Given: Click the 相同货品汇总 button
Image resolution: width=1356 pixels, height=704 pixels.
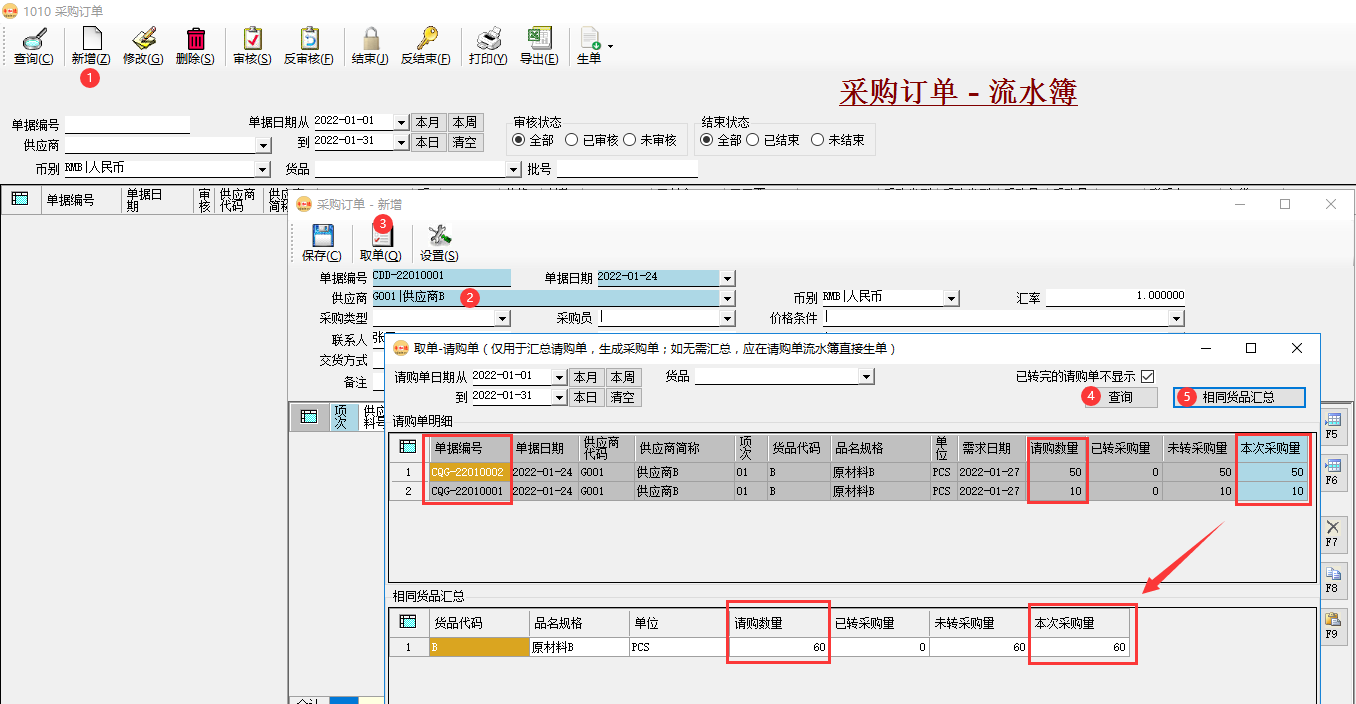Looking at the screenshot, I should (1238, 397).
